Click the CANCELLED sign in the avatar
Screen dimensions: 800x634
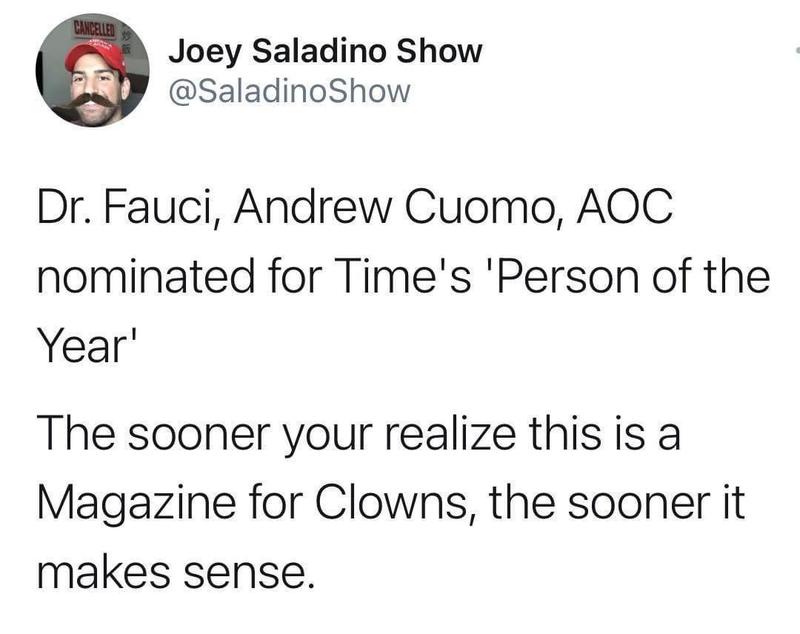pyautogui.click(x=96, y=30)
